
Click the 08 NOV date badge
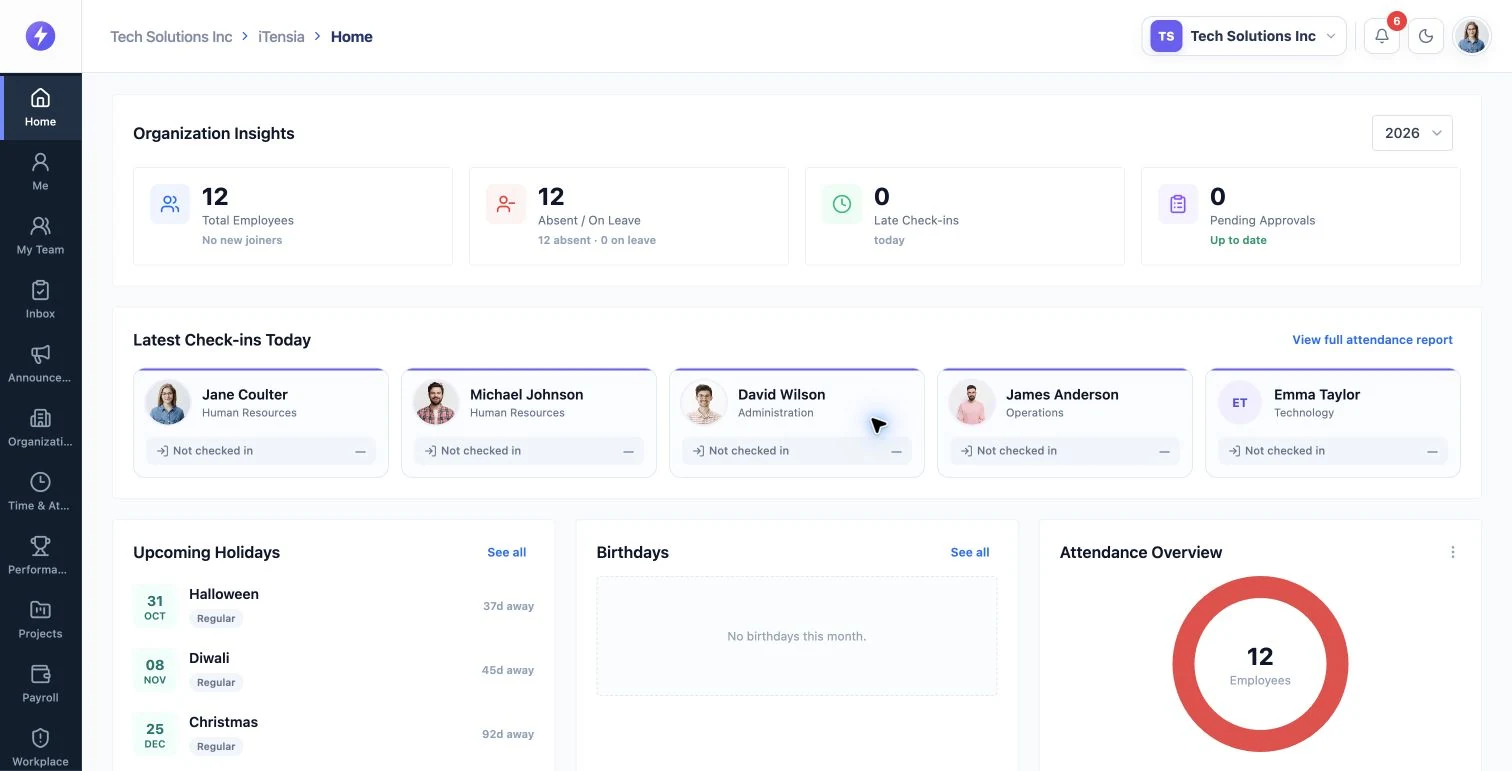point(155,671)
